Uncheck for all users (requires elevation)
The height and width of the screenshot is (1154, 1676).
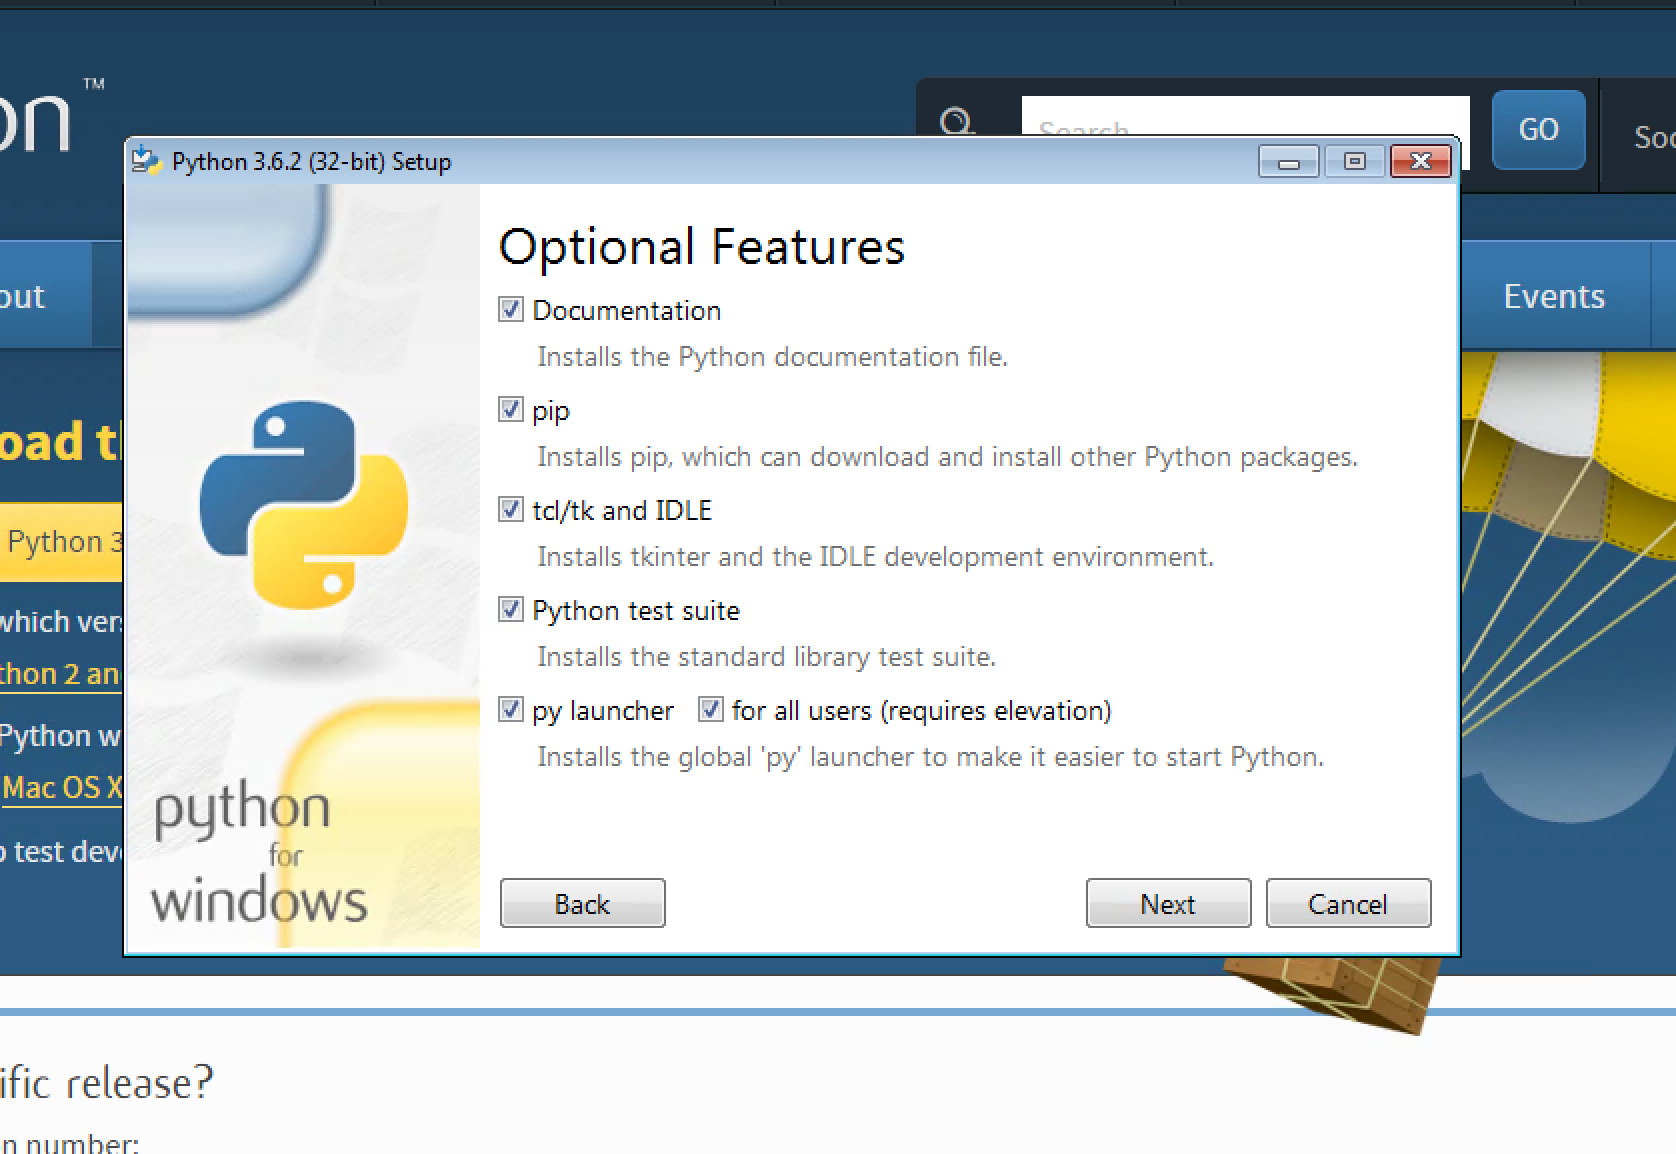(x=711, y=710)
